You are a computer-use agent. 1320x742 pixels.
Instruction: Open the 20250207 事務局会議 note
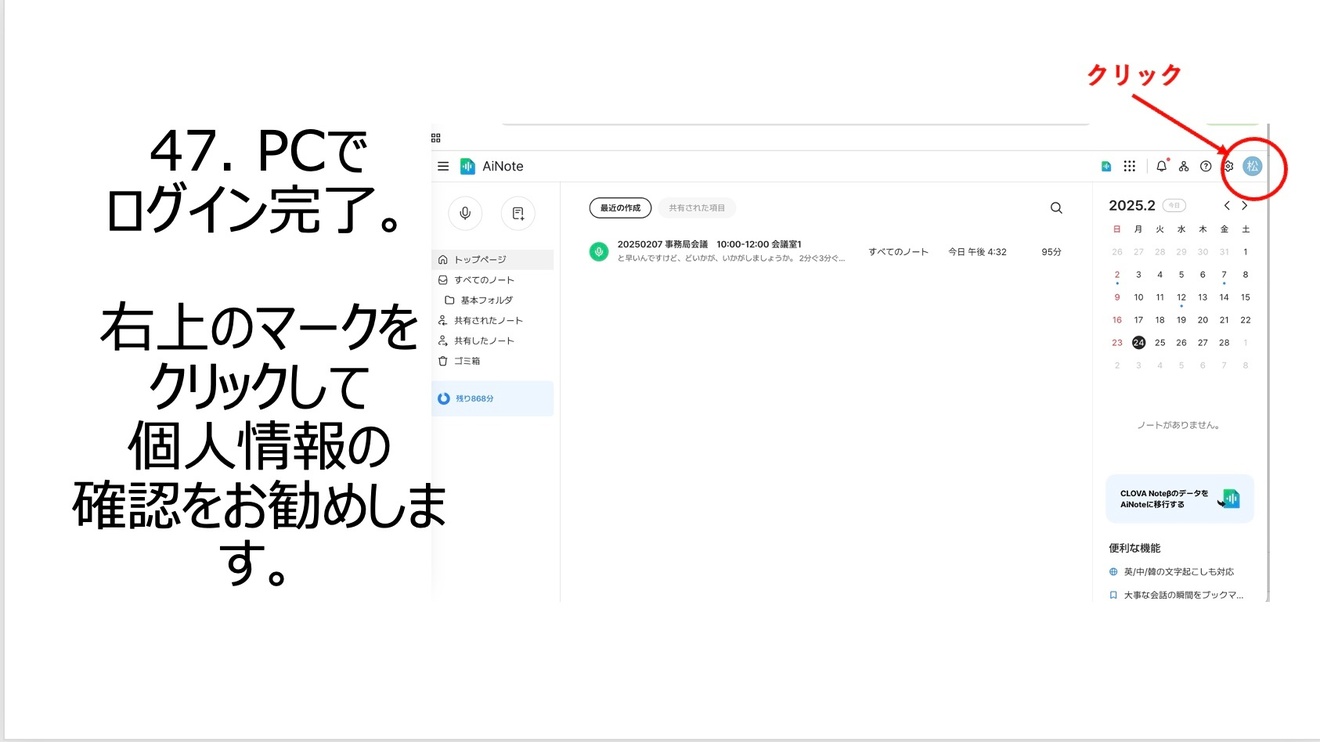click(709, 244)
